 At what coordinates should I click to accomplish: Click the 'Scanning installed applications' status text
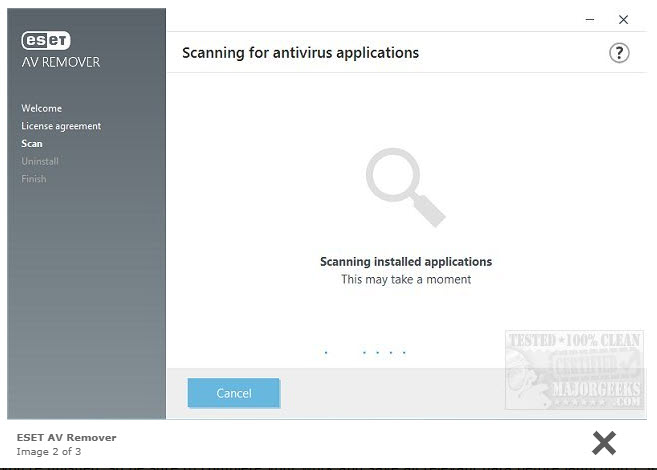405,262
